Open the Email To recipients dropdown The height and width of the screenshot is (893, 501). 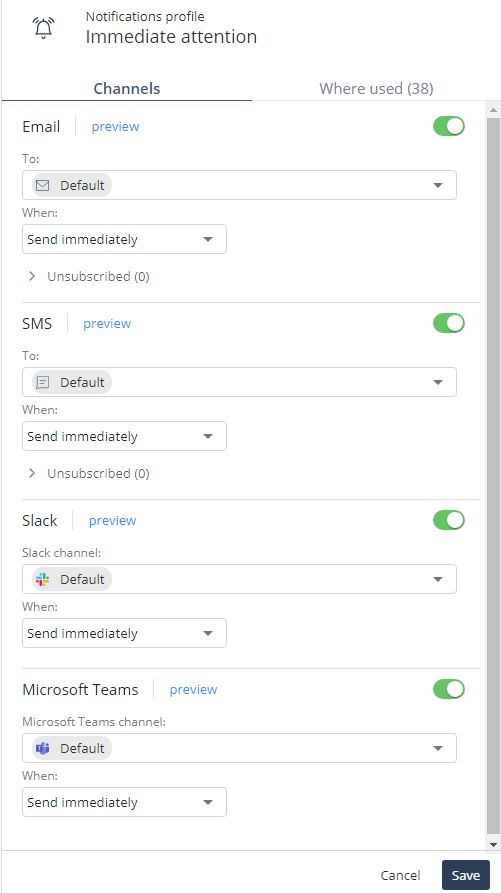click(239, 185)
